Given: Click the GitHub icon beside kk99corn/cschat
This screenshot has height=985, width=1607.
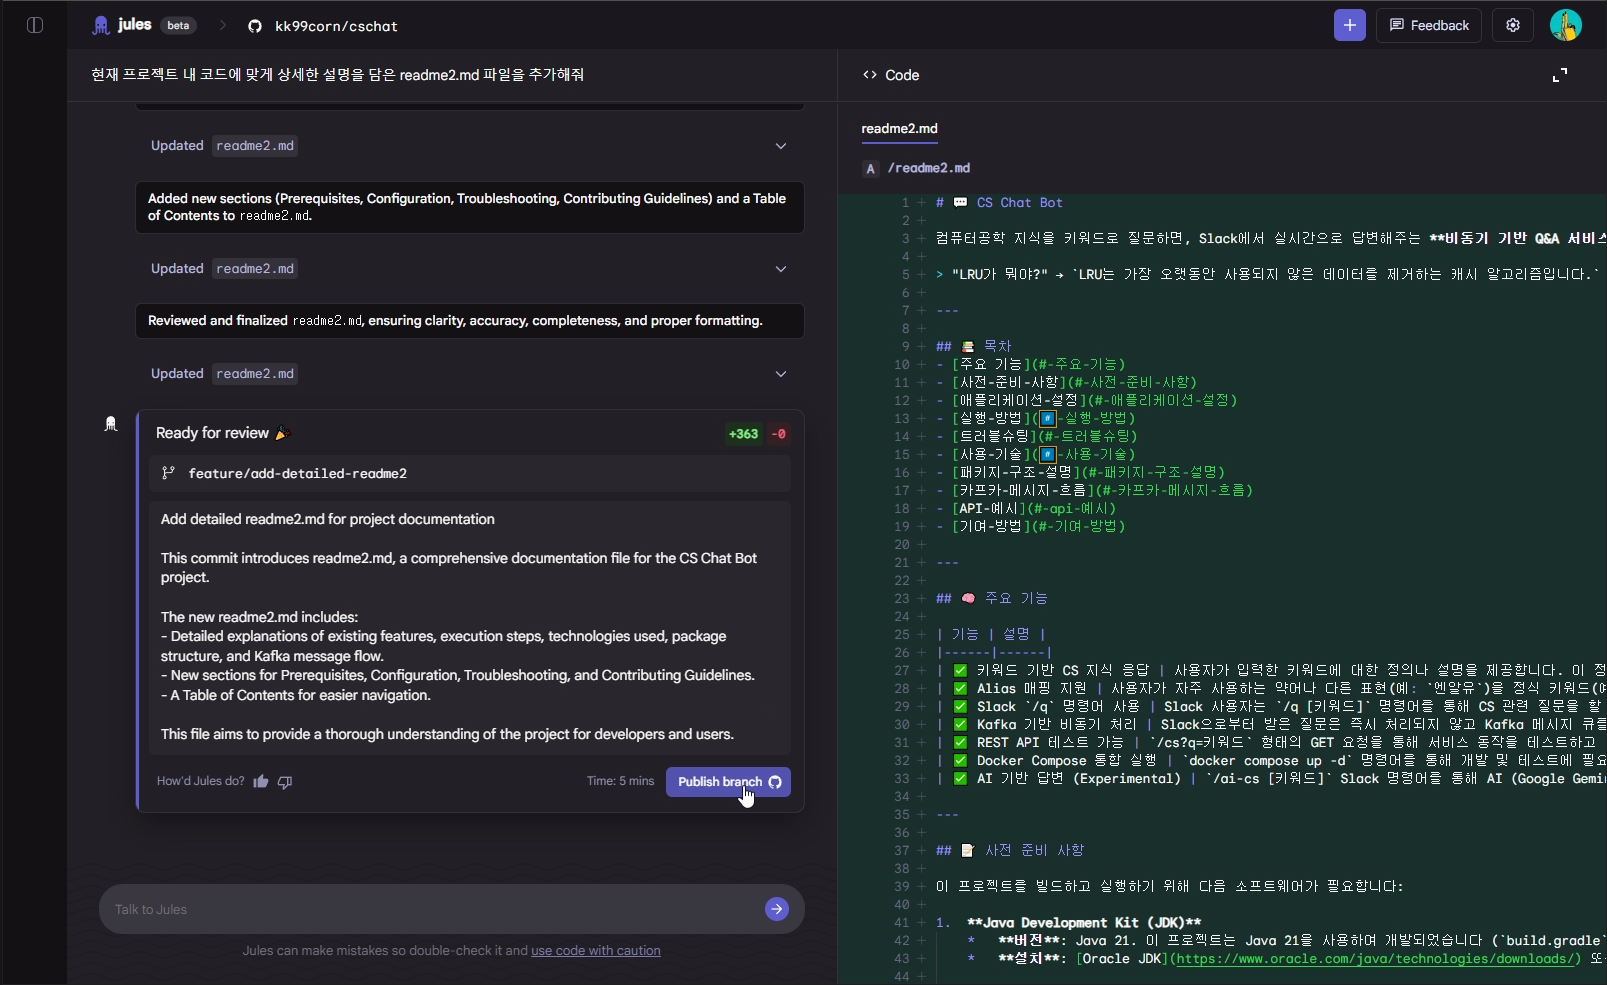Looking at the screenshot, I should tap(255, 26).
